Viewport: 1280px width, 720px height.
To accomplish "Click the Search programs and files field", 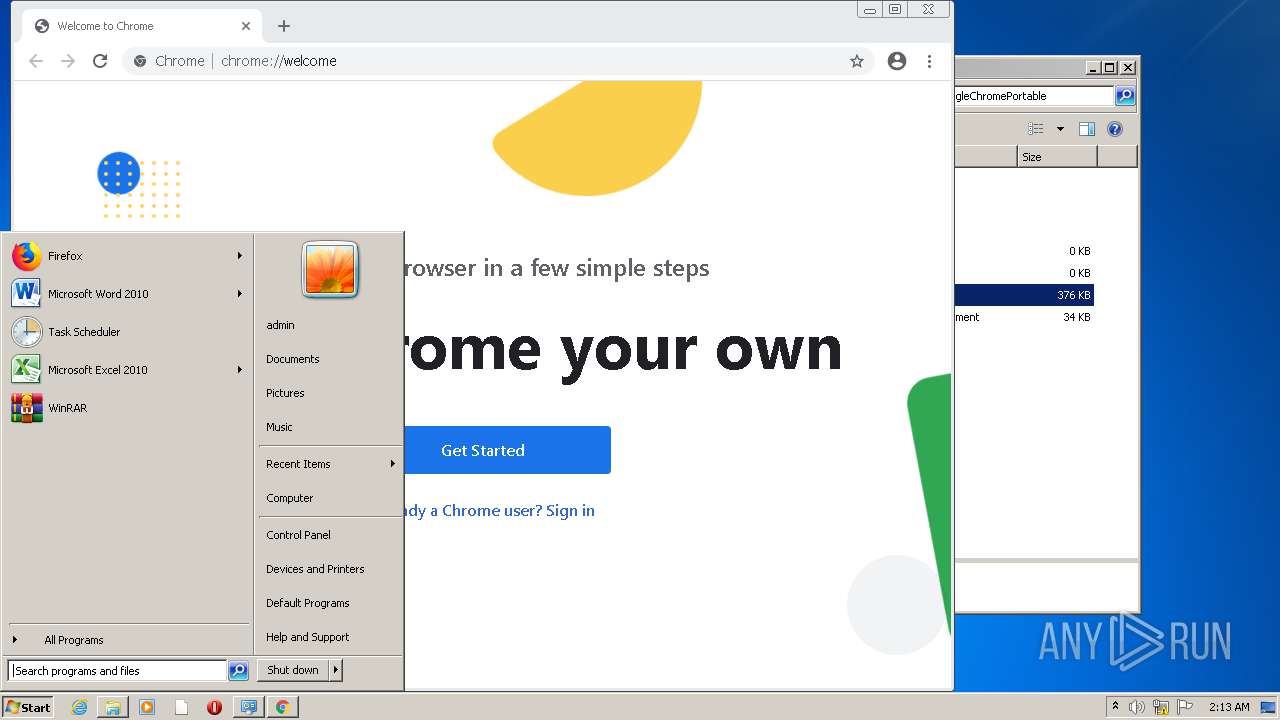I will [118, 671].
